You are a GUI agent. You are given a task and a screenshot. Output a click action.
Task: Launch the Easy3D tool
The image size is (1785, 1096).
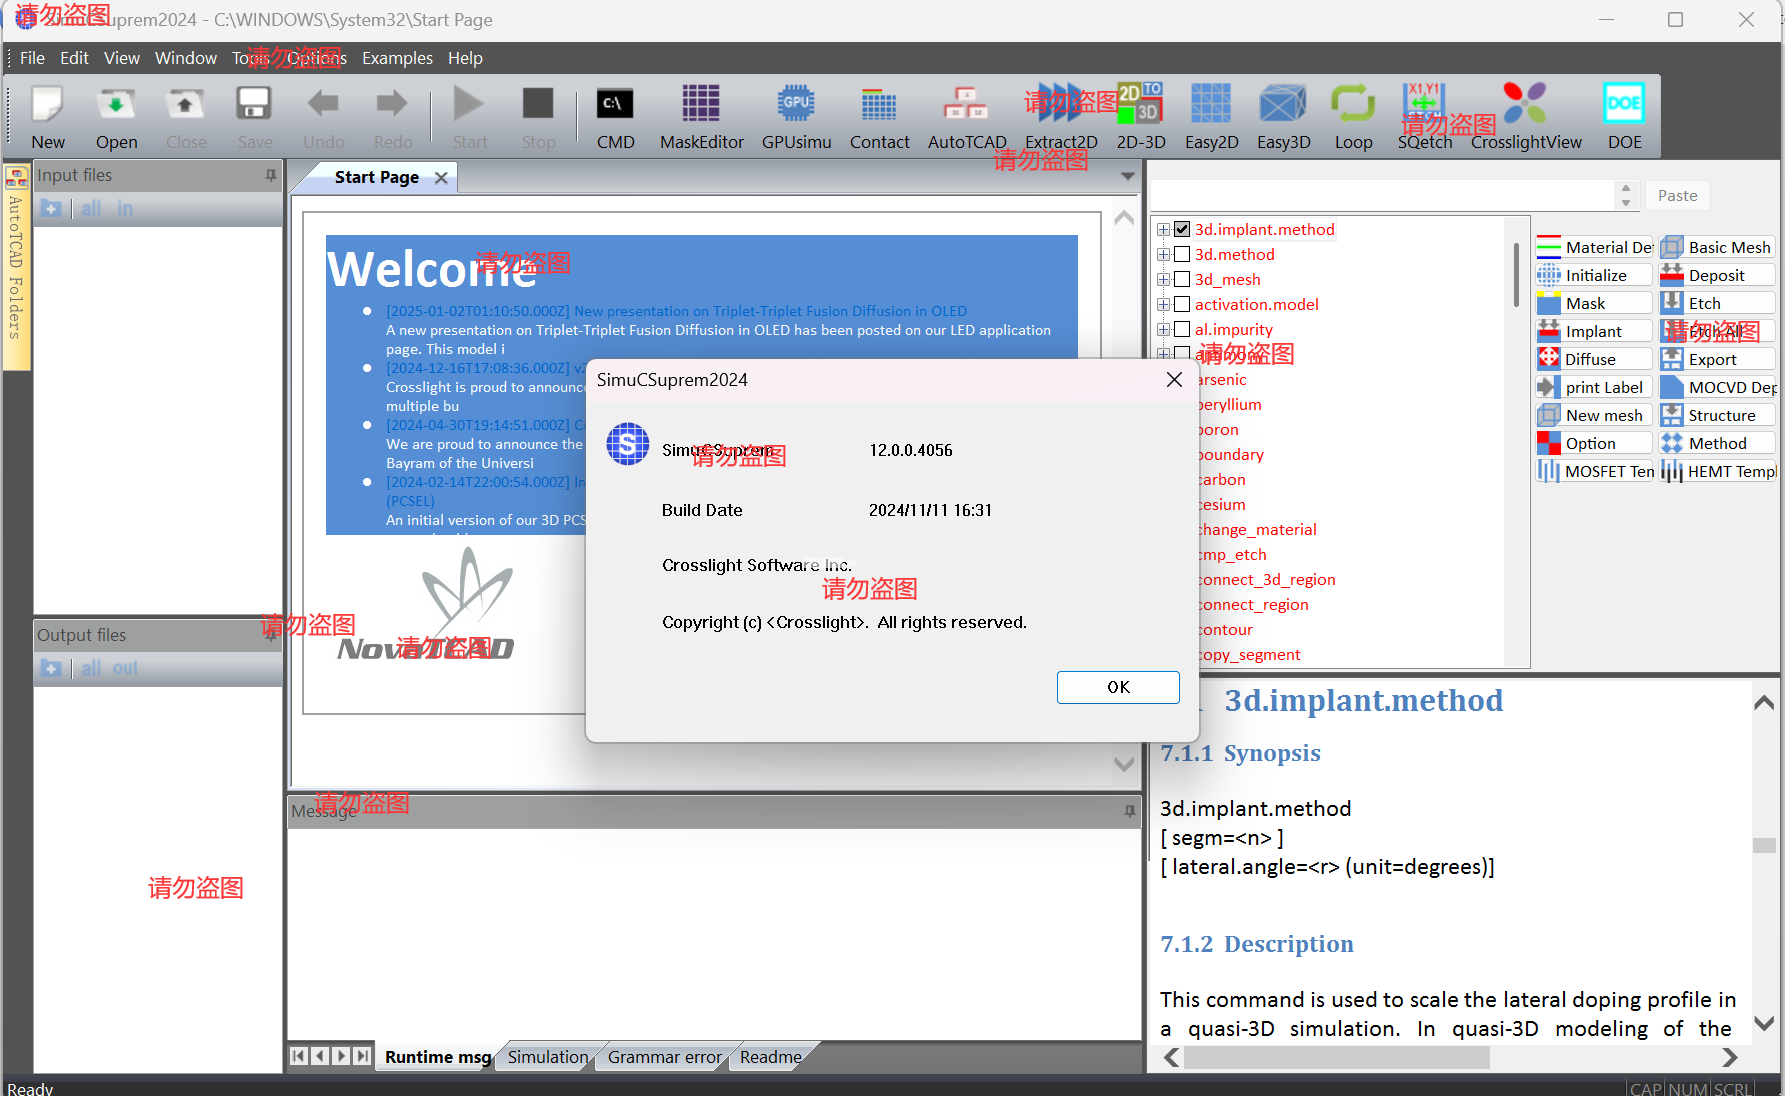1283,117
